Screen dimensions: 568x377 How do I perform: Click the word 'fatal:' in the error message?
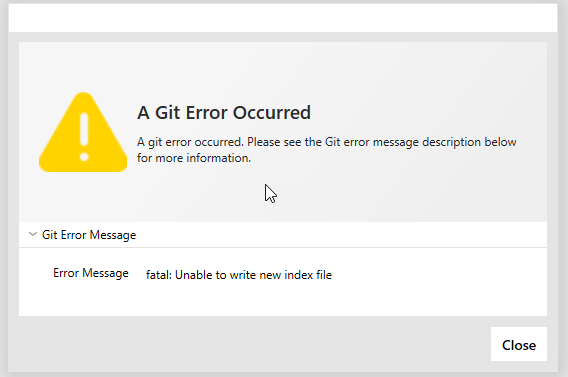[x=159, y=275]
